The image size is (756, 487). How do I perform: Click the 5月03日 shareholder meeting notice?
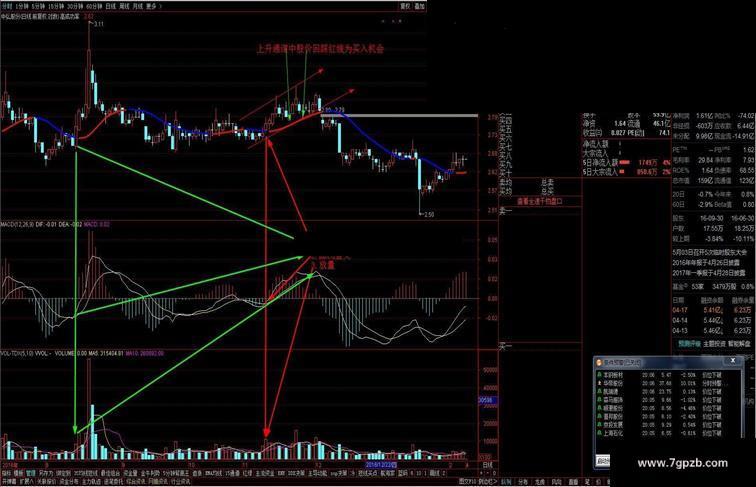710,252
